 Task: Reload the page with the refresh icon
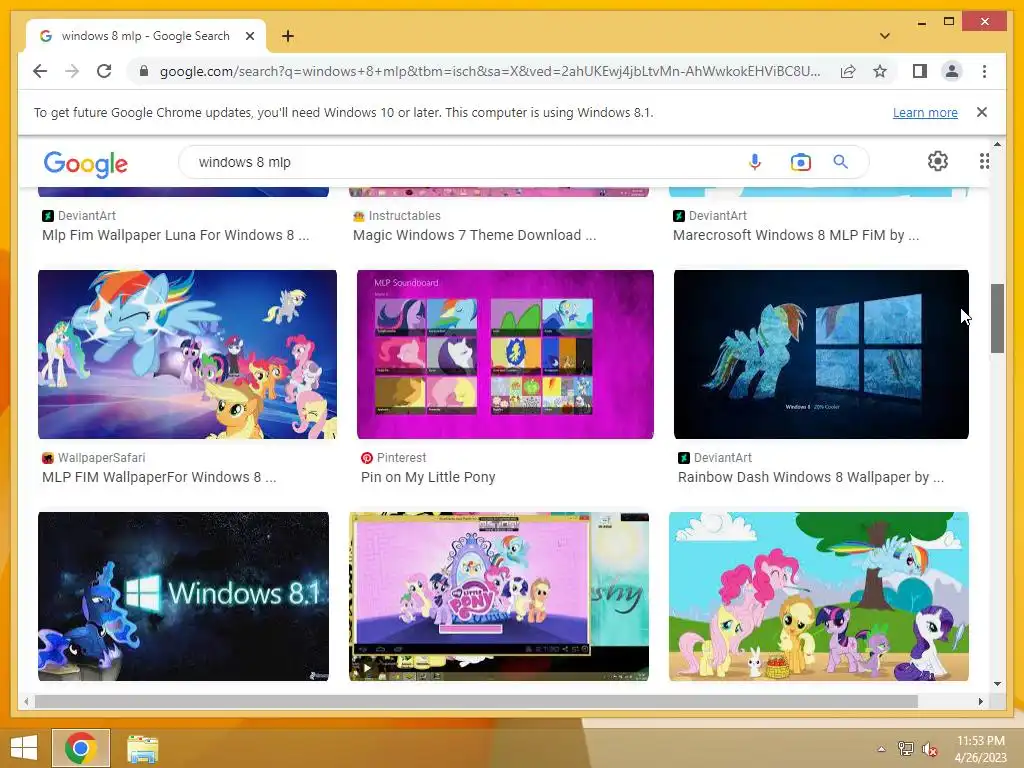coord(104,71)
